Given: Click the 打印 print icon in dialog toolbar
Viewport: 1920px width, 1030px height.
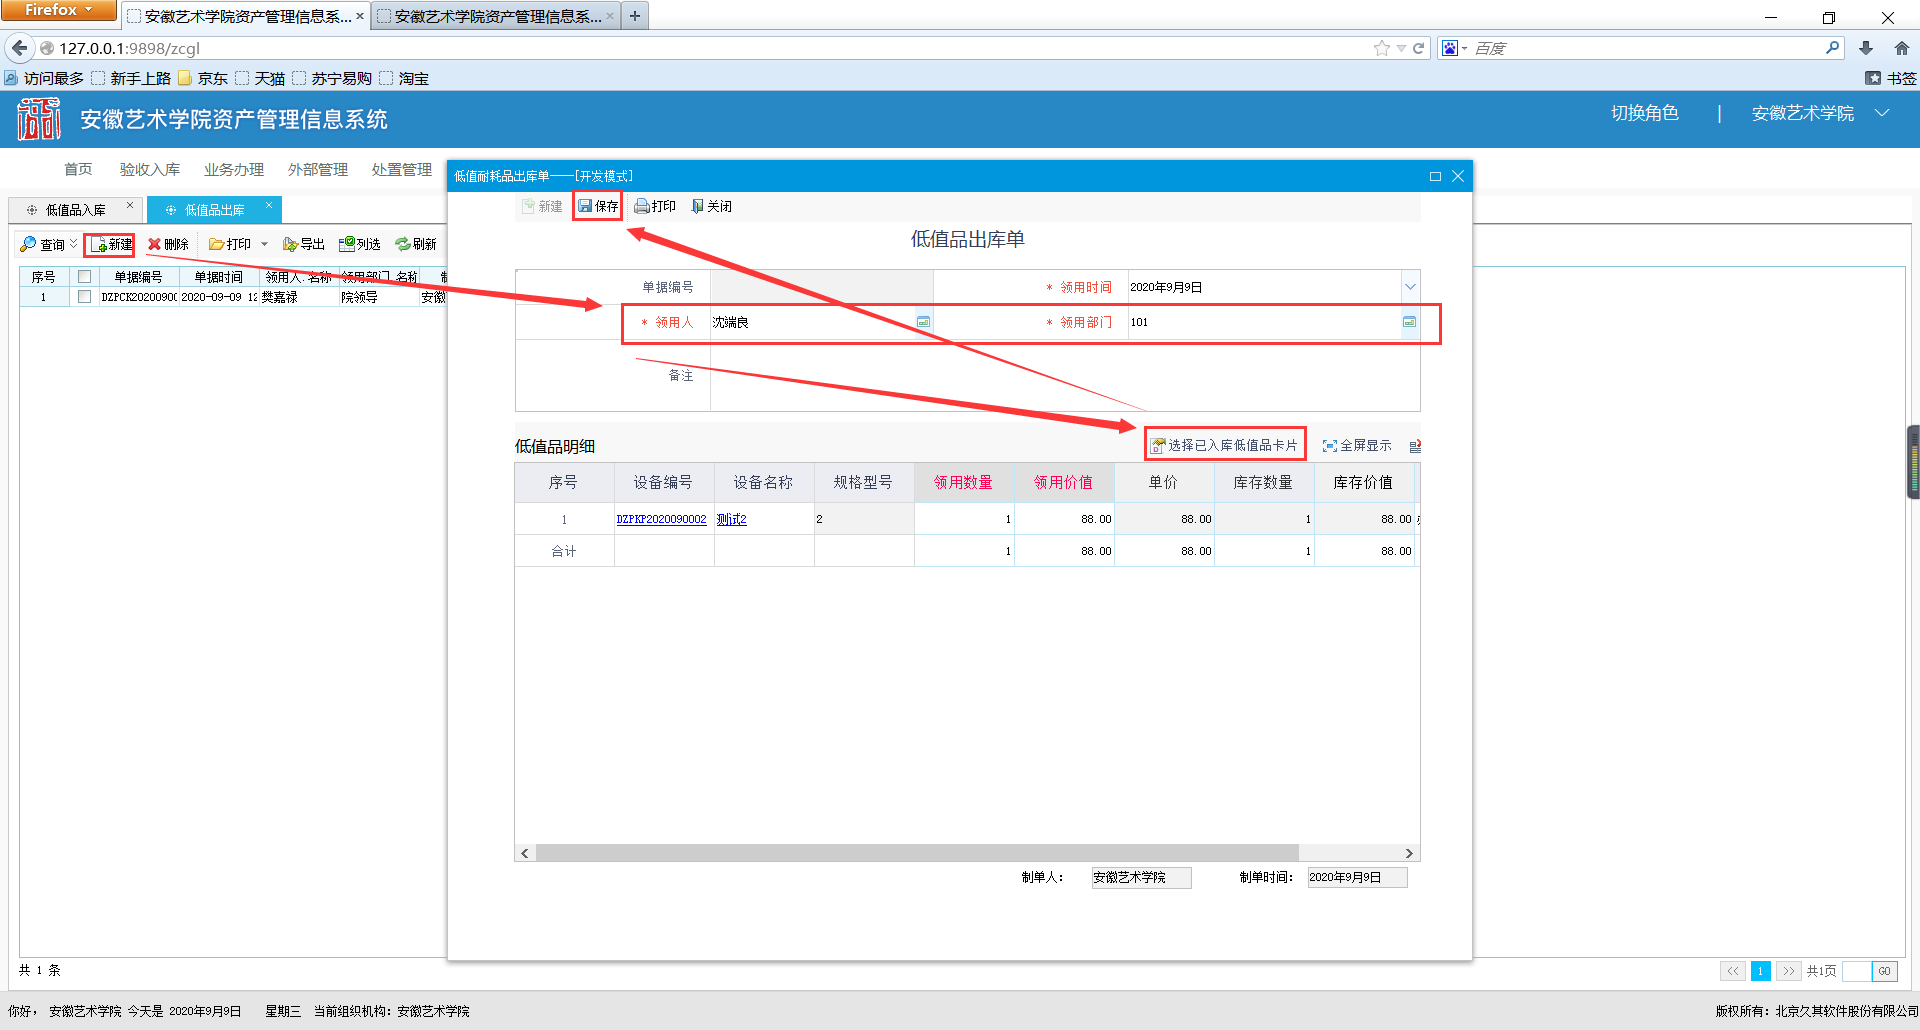Looking at the screenshot, I should [642, 206].
